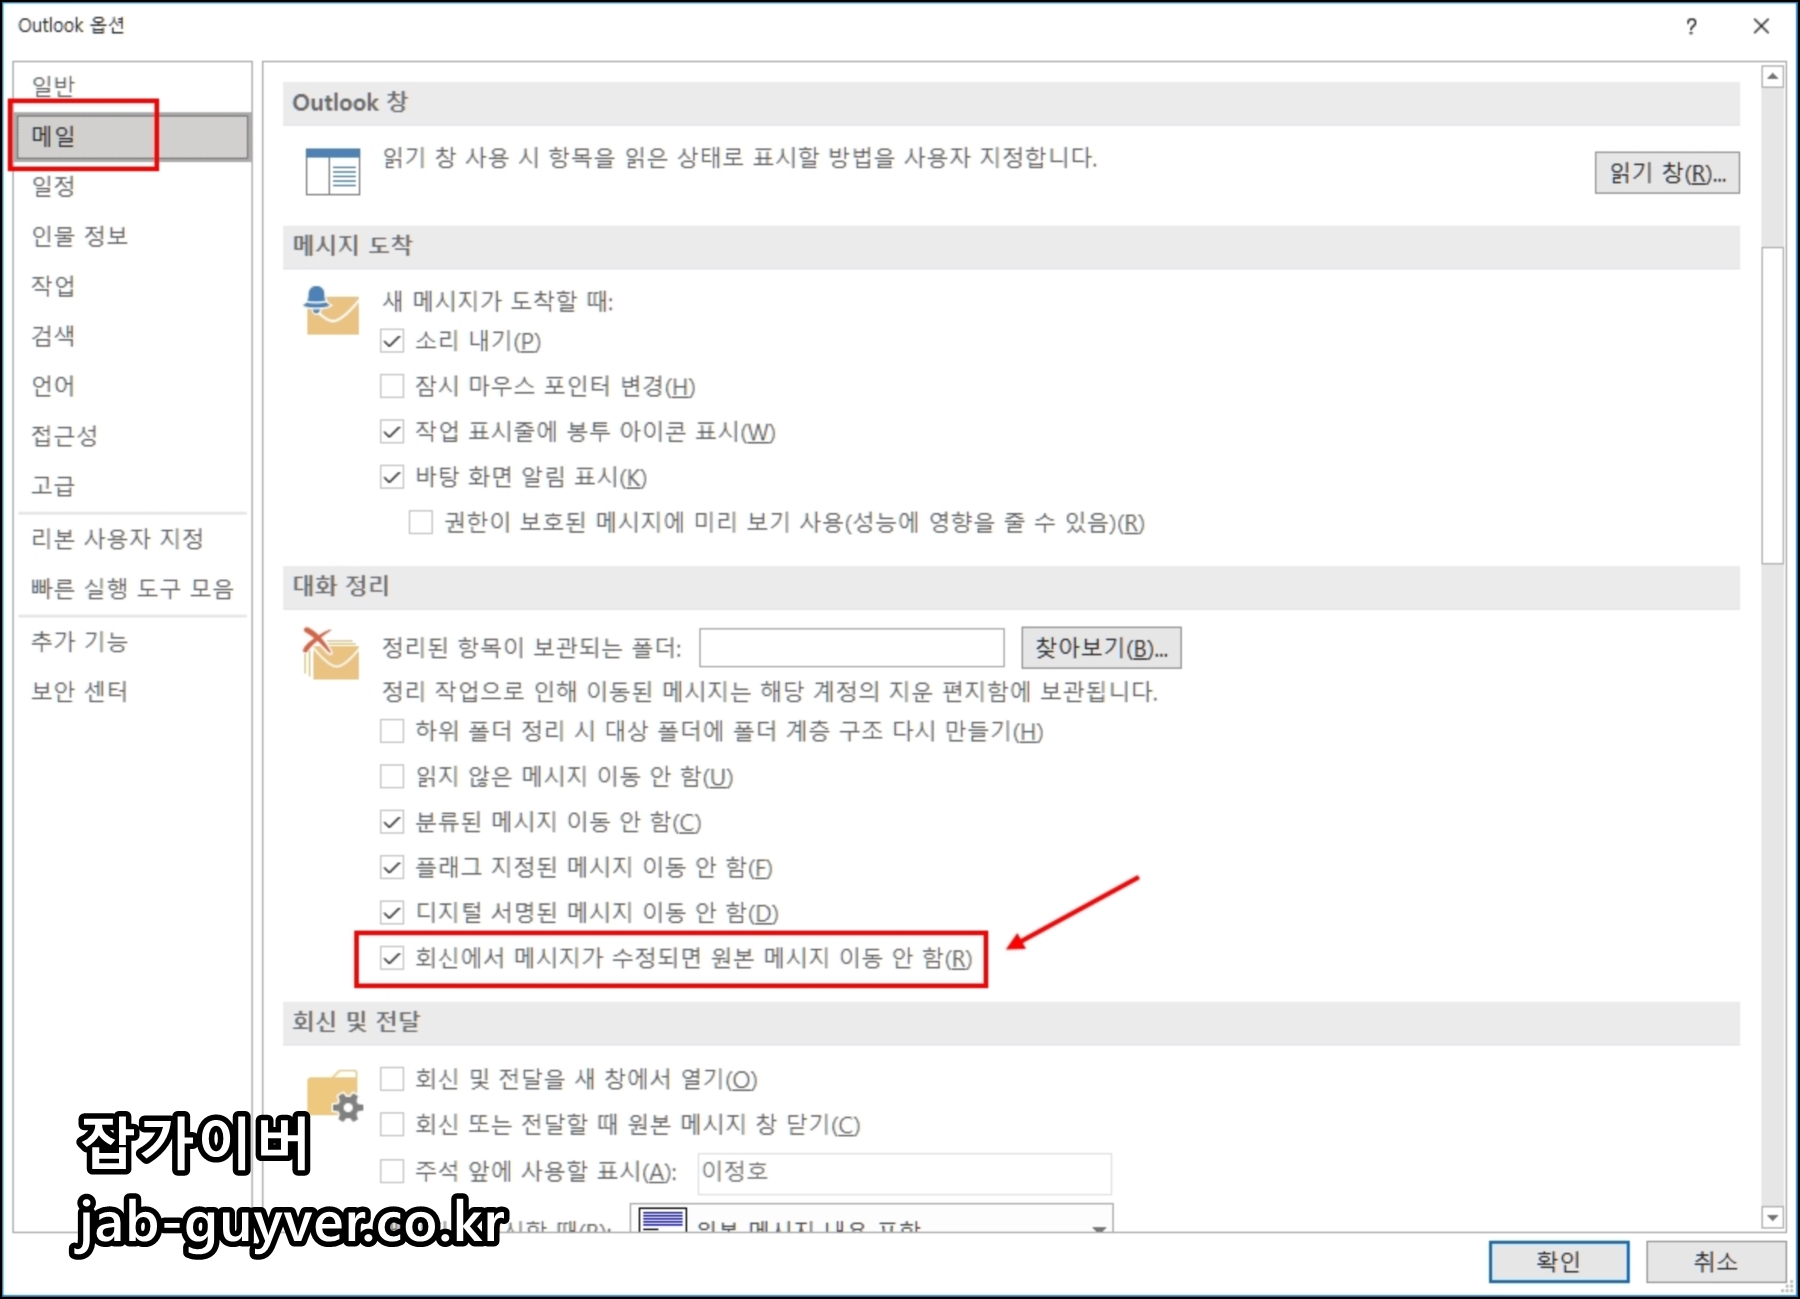Image resolution: width=1800 pixels, height=1299 pixels.
Task: Click the cleaned-items folder path field
Action: click(852, 648)
